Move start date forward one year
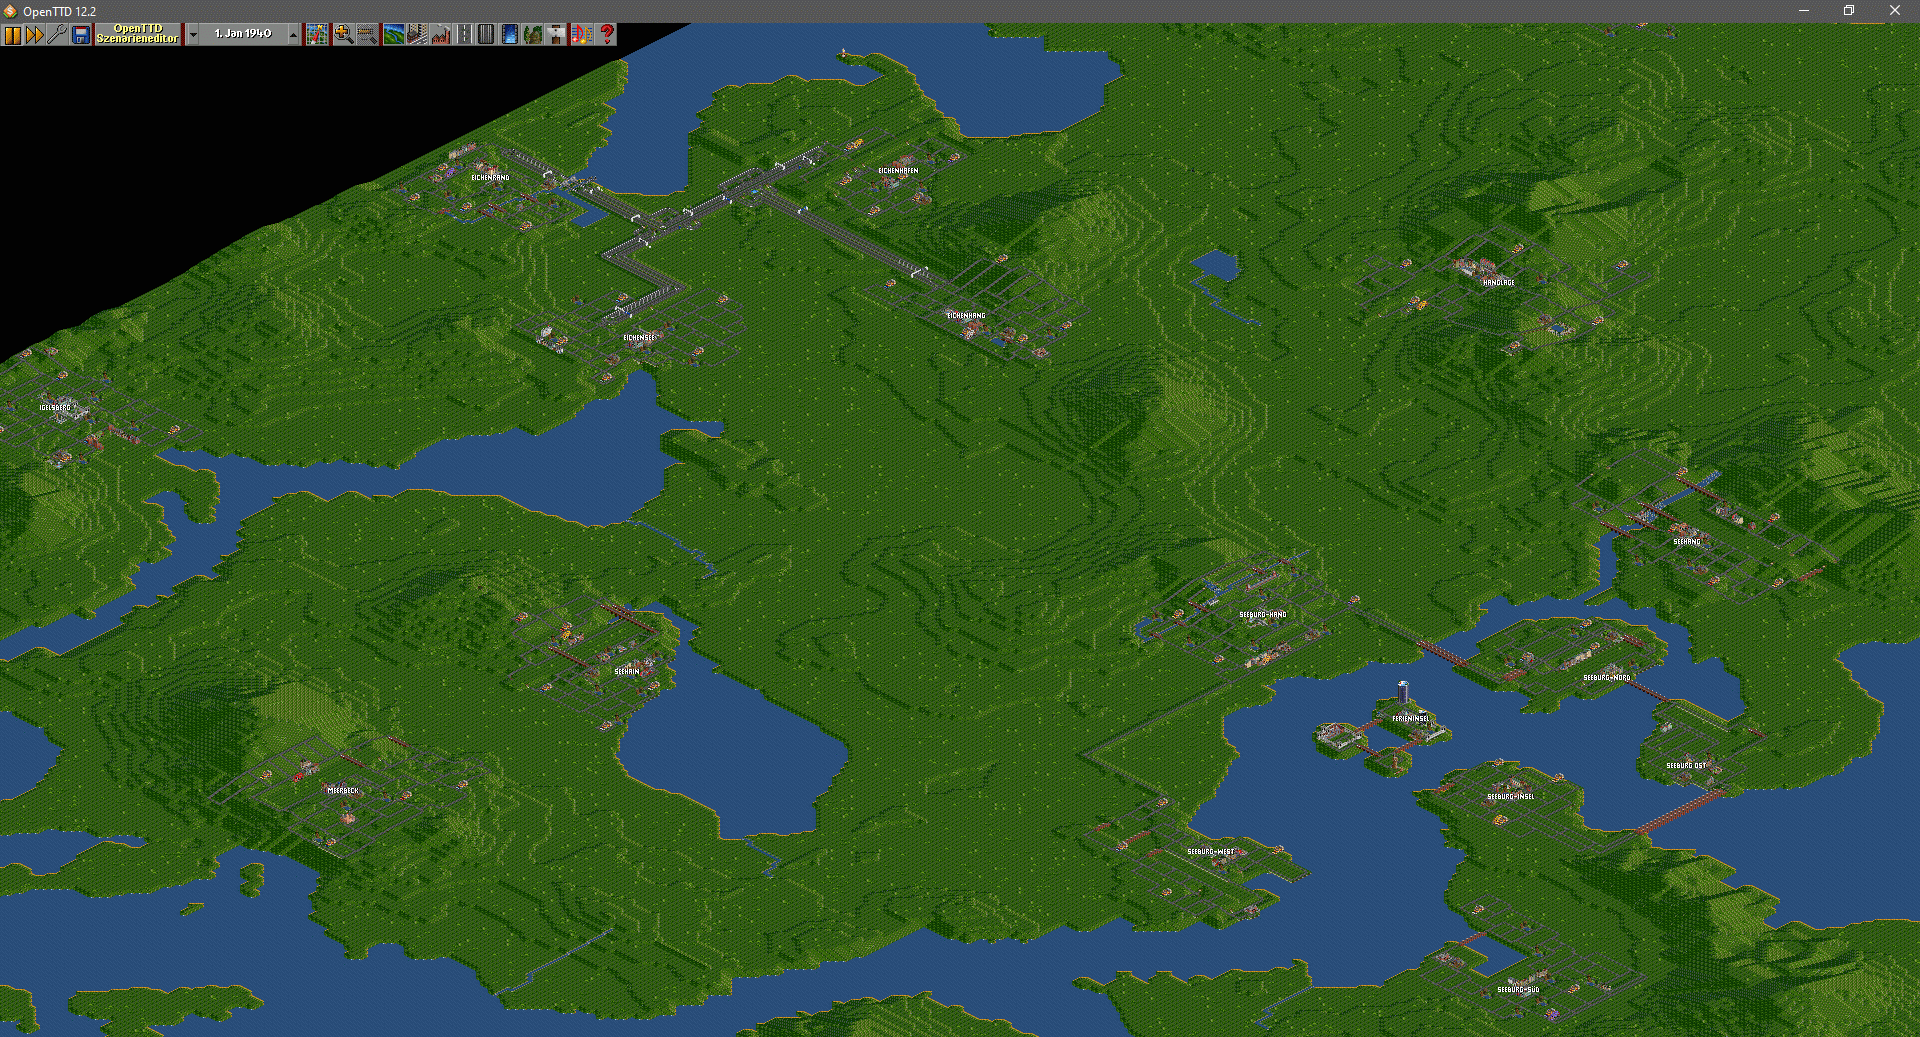Screen dimensions: 1920x1037 pyautogui.click(x=293, y=35)
